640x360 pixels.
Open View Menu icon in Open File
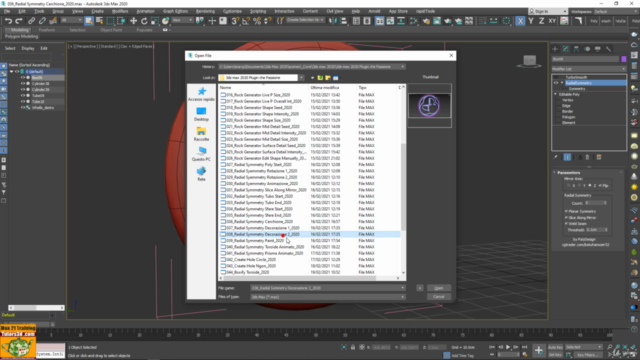pyautogui.click(x=336, y=78)
